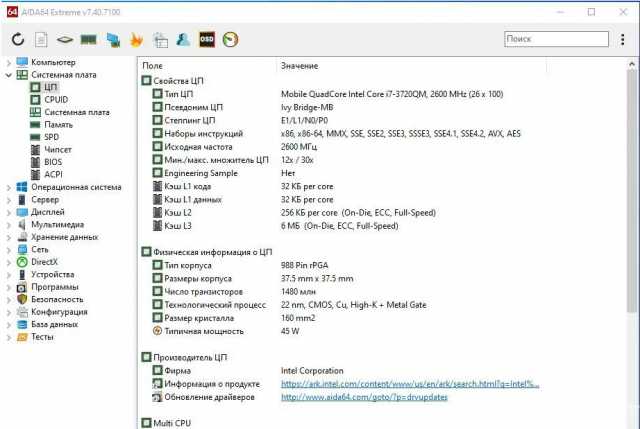Expand the Операционная система node

click(9, 187)
